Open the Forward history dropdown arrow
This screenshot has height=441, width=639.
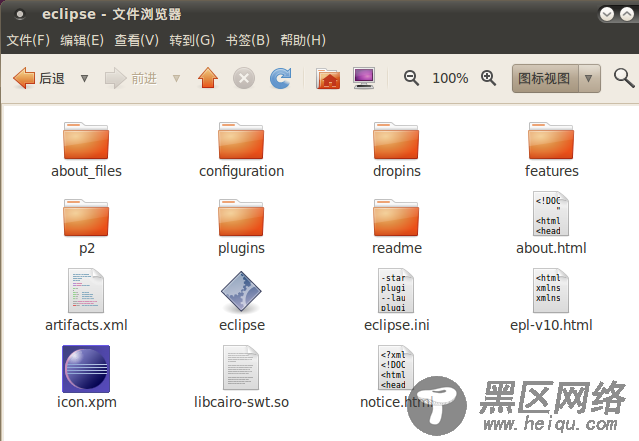pos(176,78)
